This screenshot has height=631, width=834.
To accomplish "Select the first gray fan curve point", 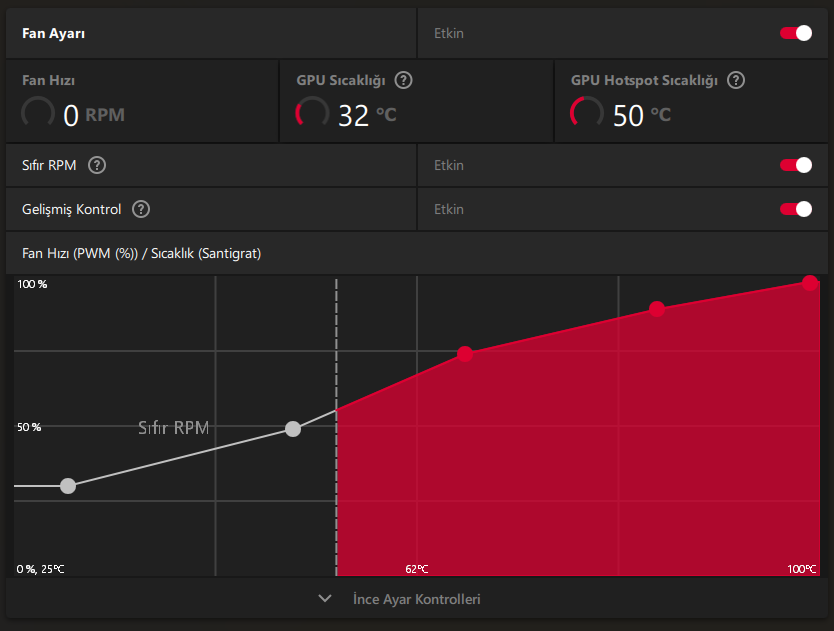I will [x=68, y=486].
